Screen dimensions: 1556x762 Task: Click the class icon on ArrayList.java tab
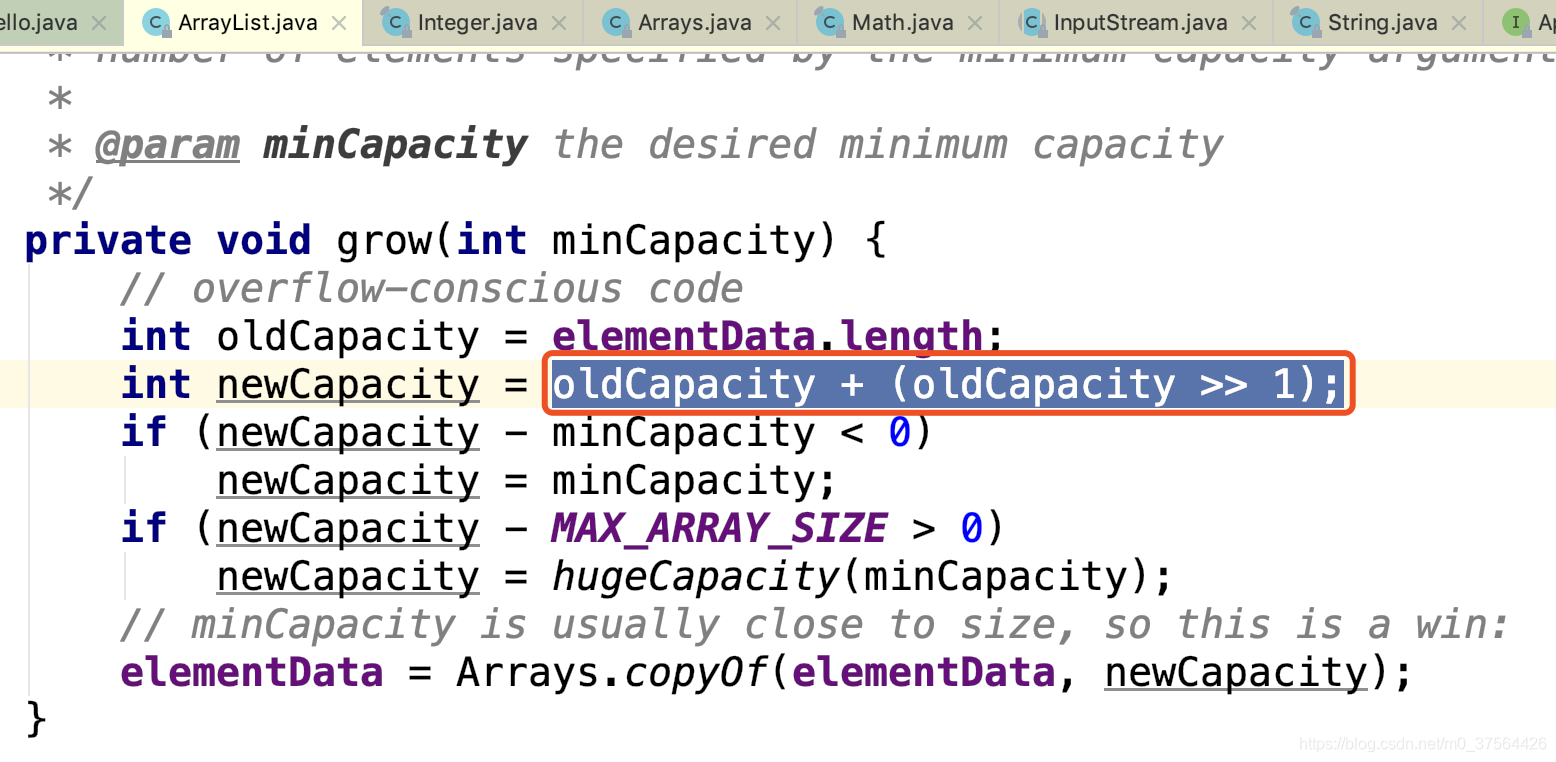[157, 22]
